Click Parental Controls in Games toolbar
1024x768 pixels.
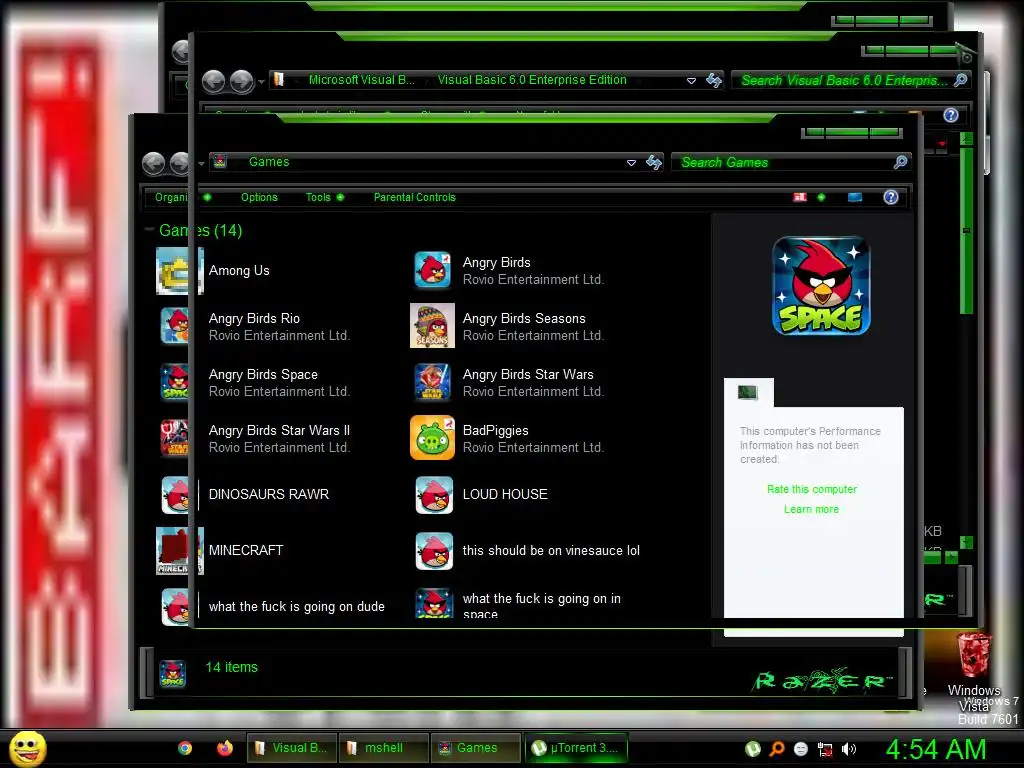point(415,197)
